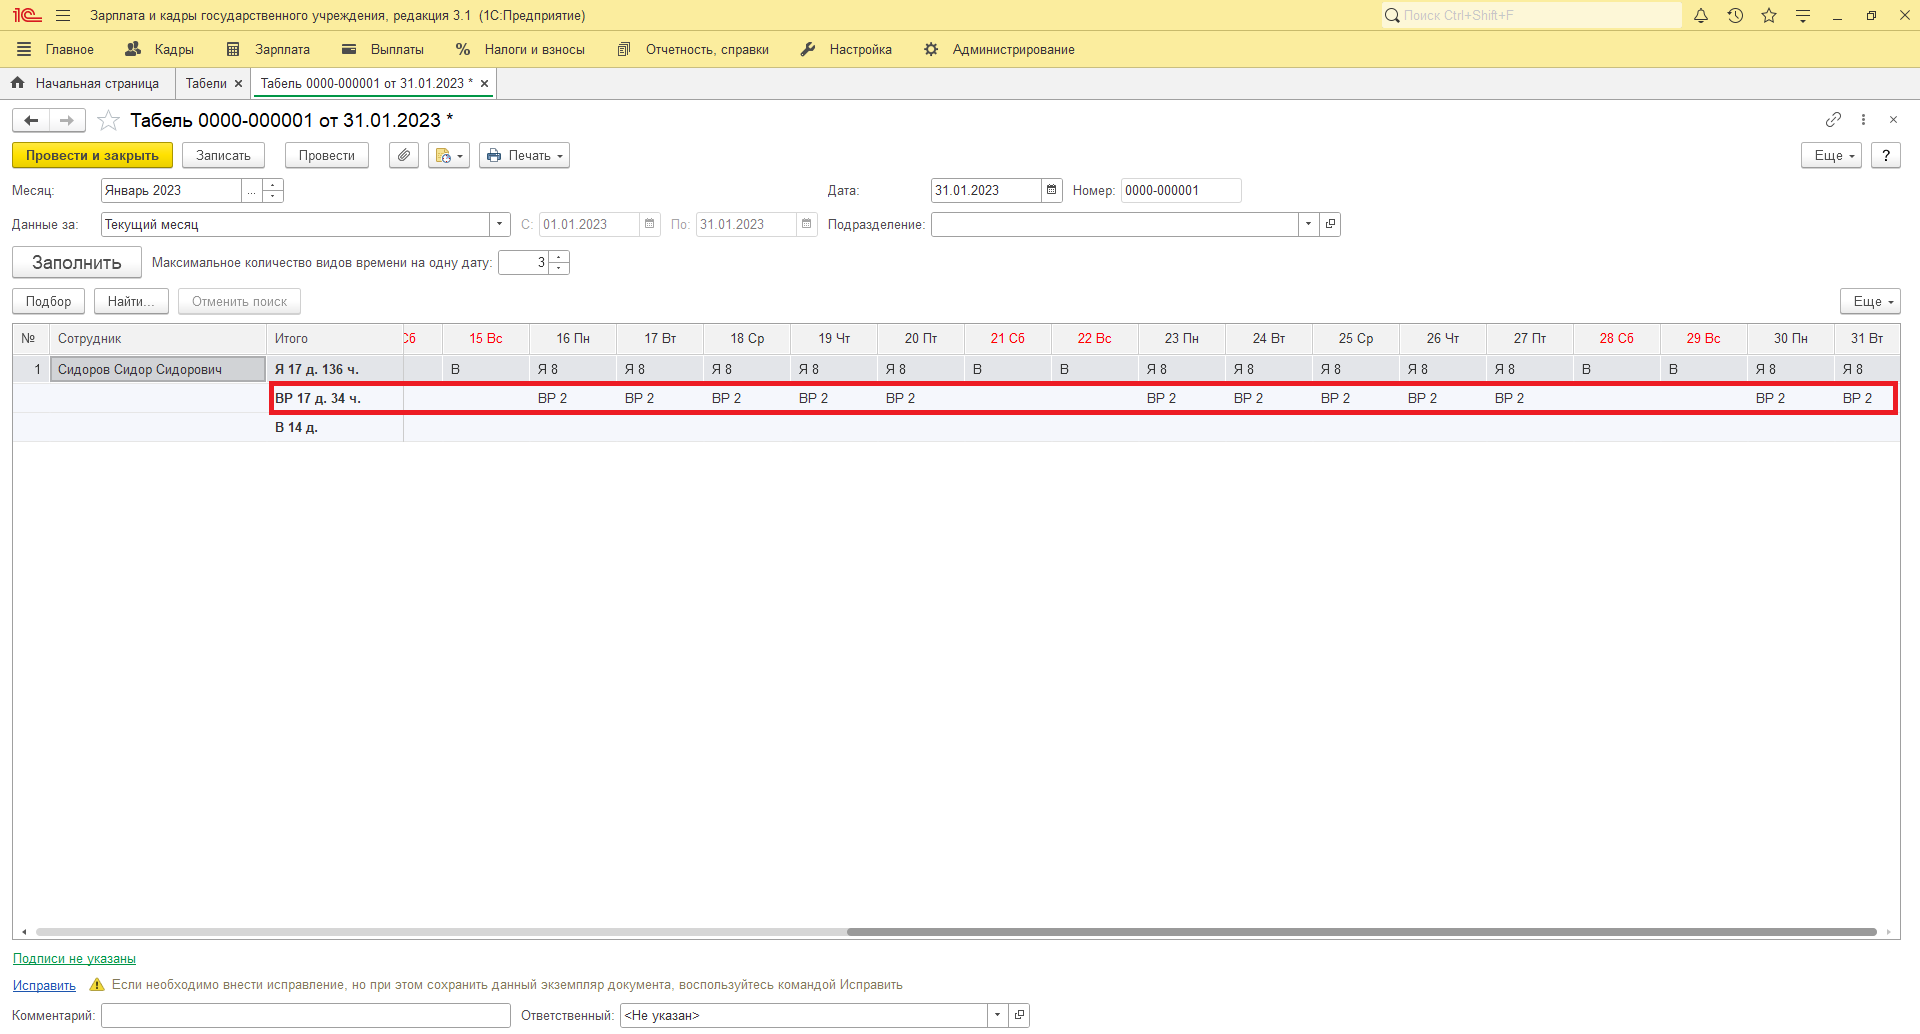Open the Выплаты menu section
This screenshot has width=1920, height=1034.
383,49
